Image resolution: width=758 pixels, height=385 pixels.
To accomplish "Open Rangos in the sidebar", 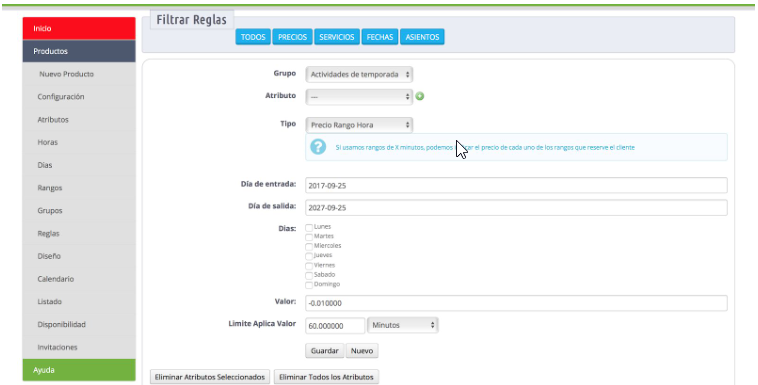I will 79,188.
